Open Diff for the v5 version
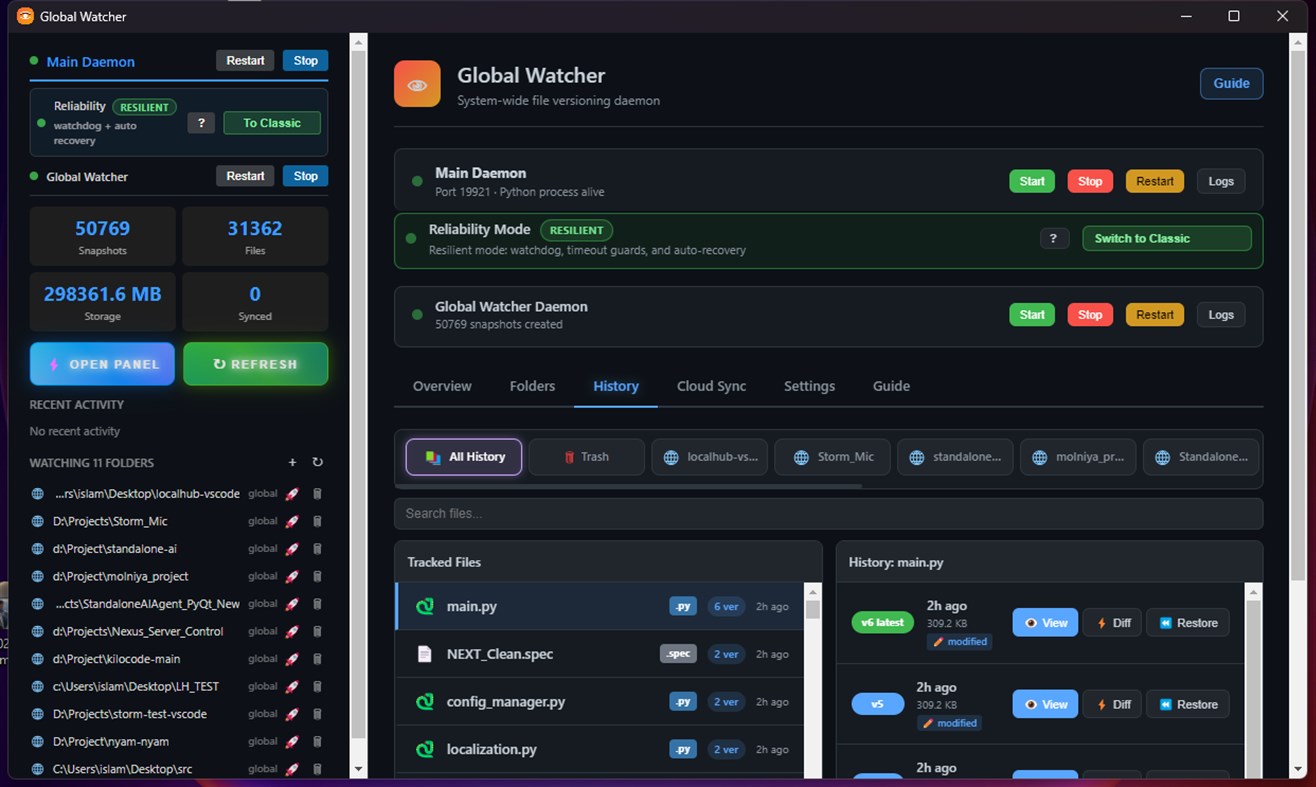 pos(1112,704)
